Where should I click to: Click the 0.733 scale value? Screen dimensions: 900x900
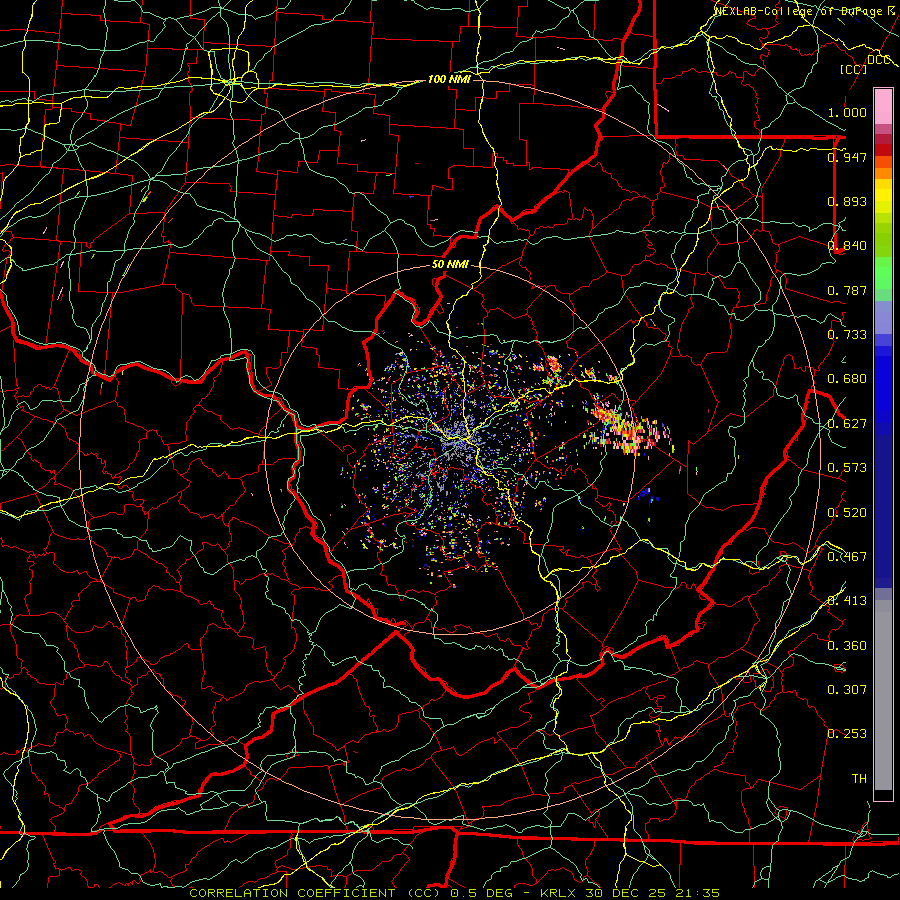[x=847, y=335]
